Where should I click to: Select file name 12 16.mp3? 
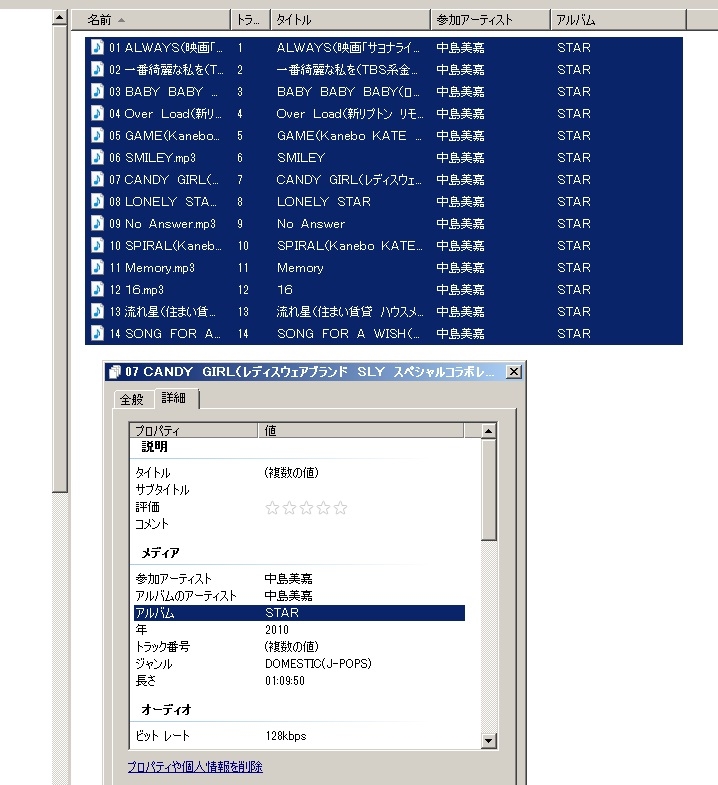136,290
